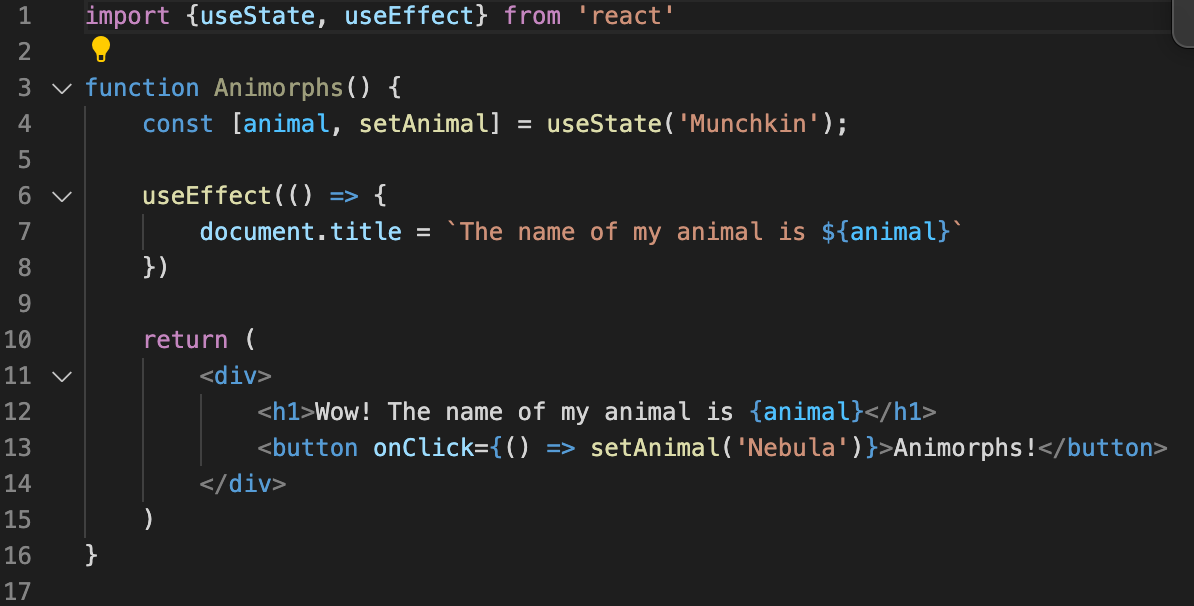Click the closing button tag
1194x606 pixels.
point(1103,448)
